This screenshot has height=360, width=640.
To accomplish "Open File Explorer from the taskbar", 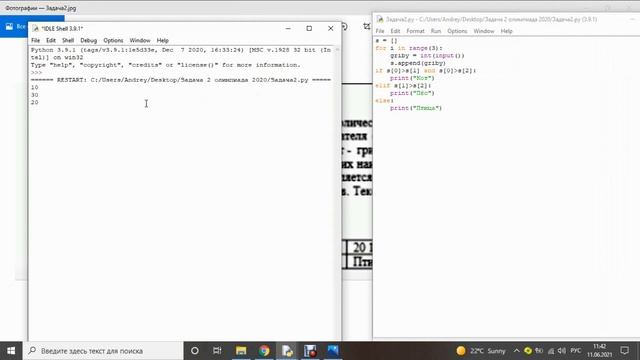I will pyautogui.click(x=241, y=351).
